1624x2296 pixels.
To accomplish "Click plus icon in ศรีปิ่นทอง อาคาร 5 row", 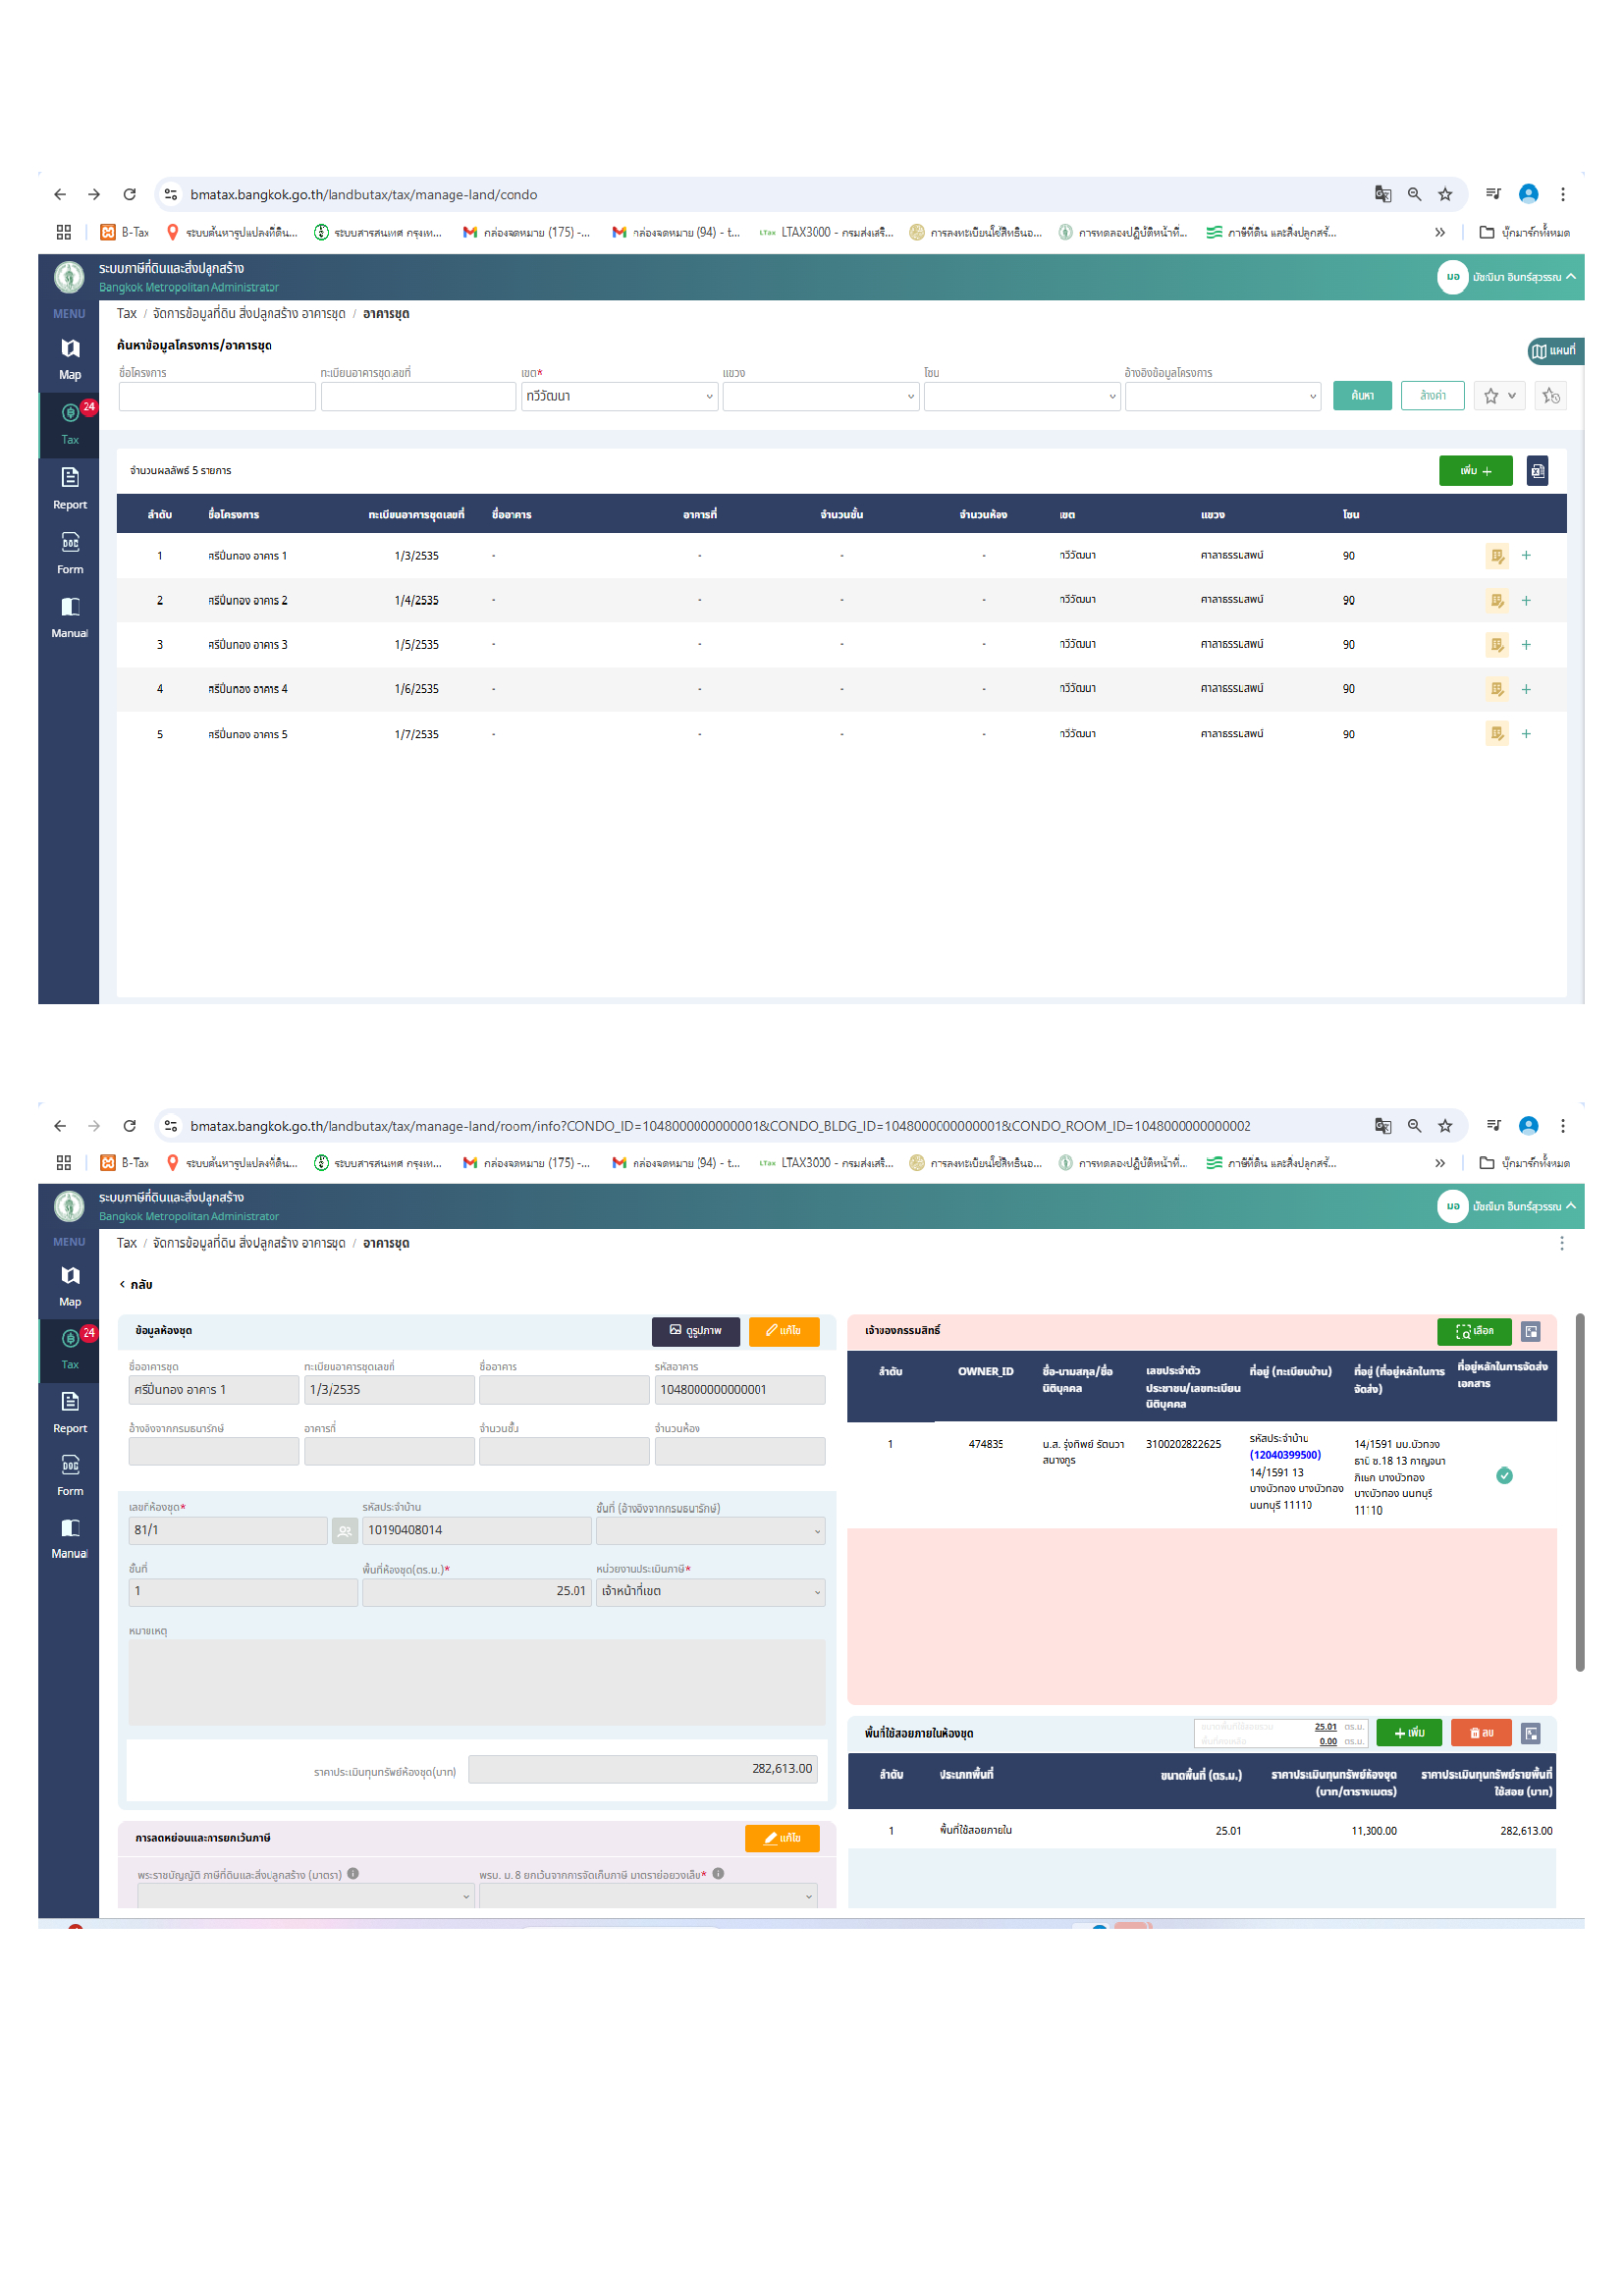I will pyautogui.click(x=1526, y=734).
